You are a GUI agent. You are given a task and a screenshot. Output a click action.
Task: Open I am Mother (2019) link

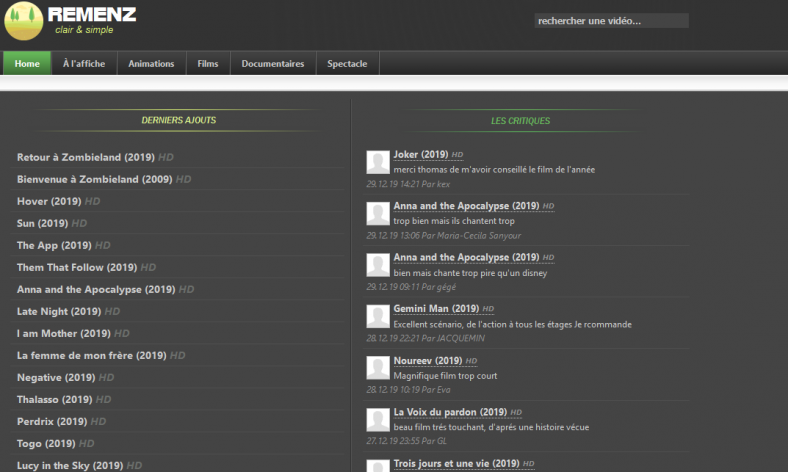tap(63, 333)
